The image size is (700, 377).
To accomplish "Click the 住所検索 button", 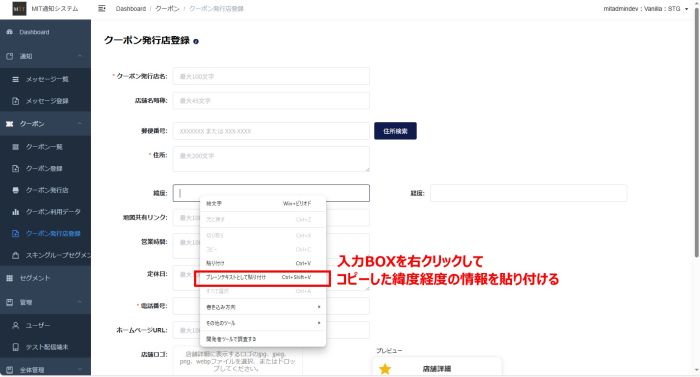I will click(395, 131).
